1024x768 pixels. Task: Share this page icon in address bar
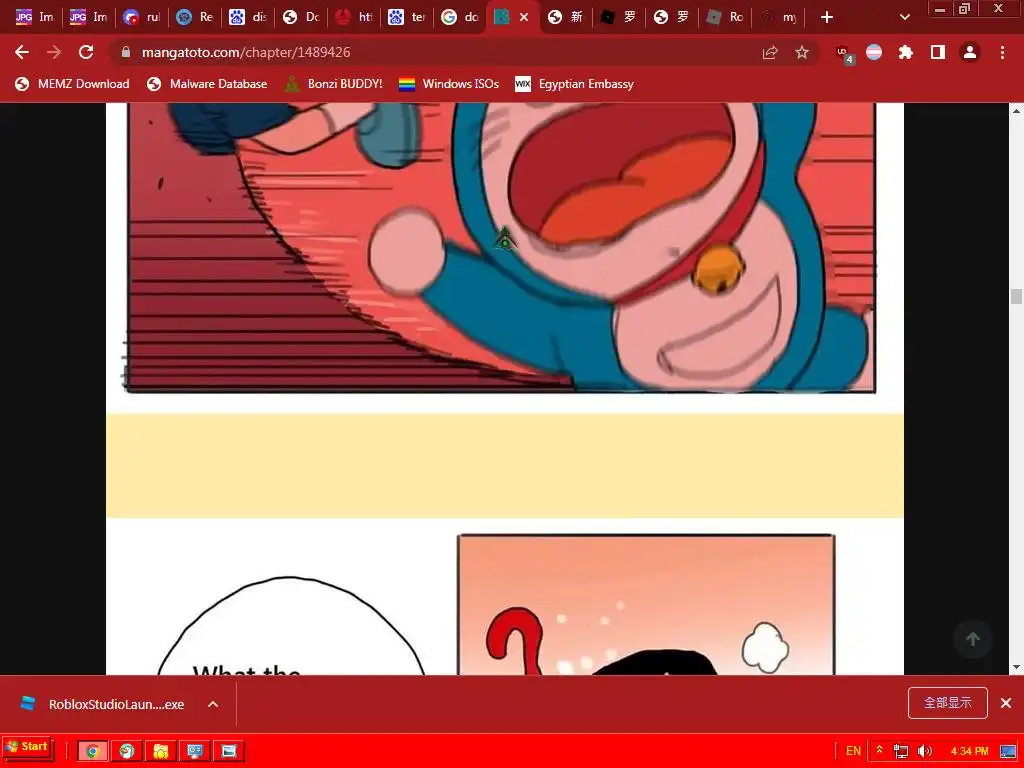770,52
